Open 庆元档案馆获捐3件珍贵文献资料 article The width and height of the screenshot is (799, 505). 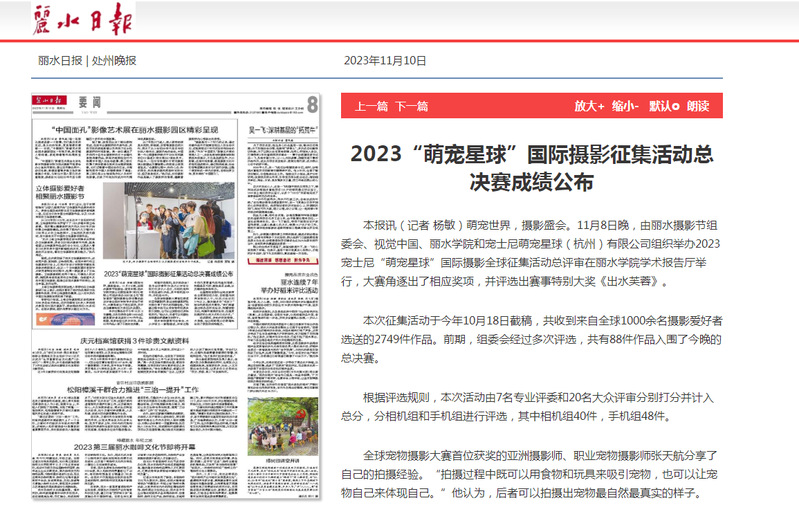134,340
